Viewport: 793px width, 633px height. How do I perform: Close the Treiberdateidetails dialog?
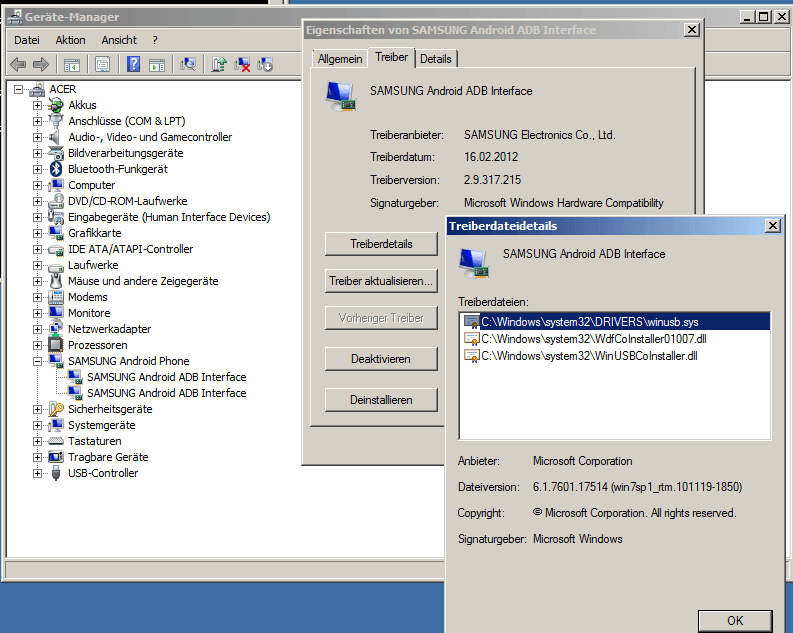773,225
